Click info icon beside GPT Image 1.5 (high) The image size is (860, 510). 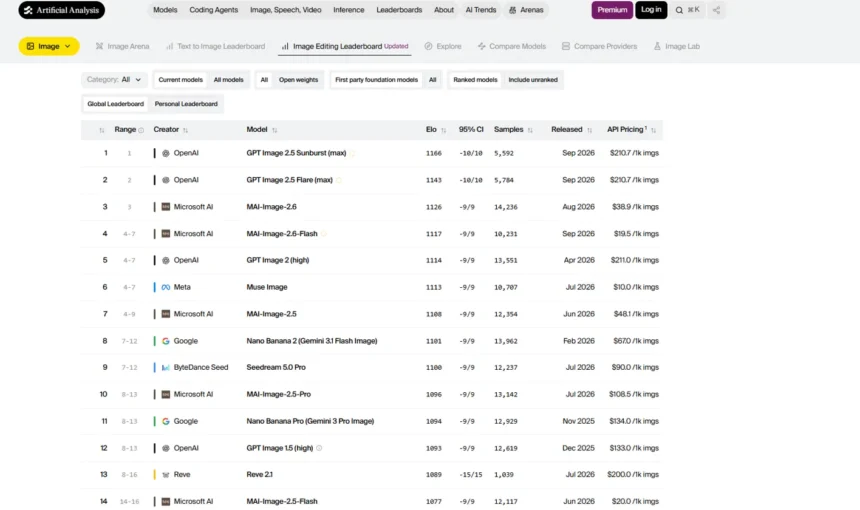tap(319, 448)
